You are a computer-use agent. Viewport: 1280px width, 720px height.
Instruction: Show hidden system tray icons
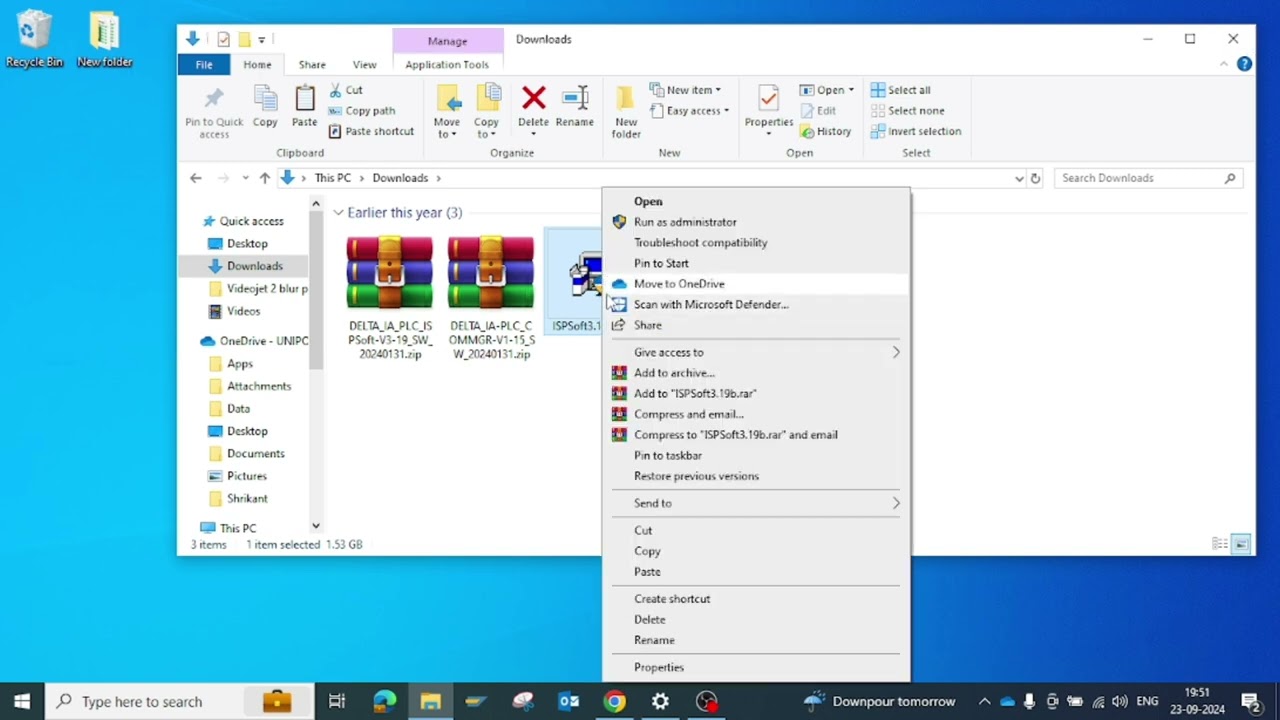pyautogui.click(x=984, y=702)
